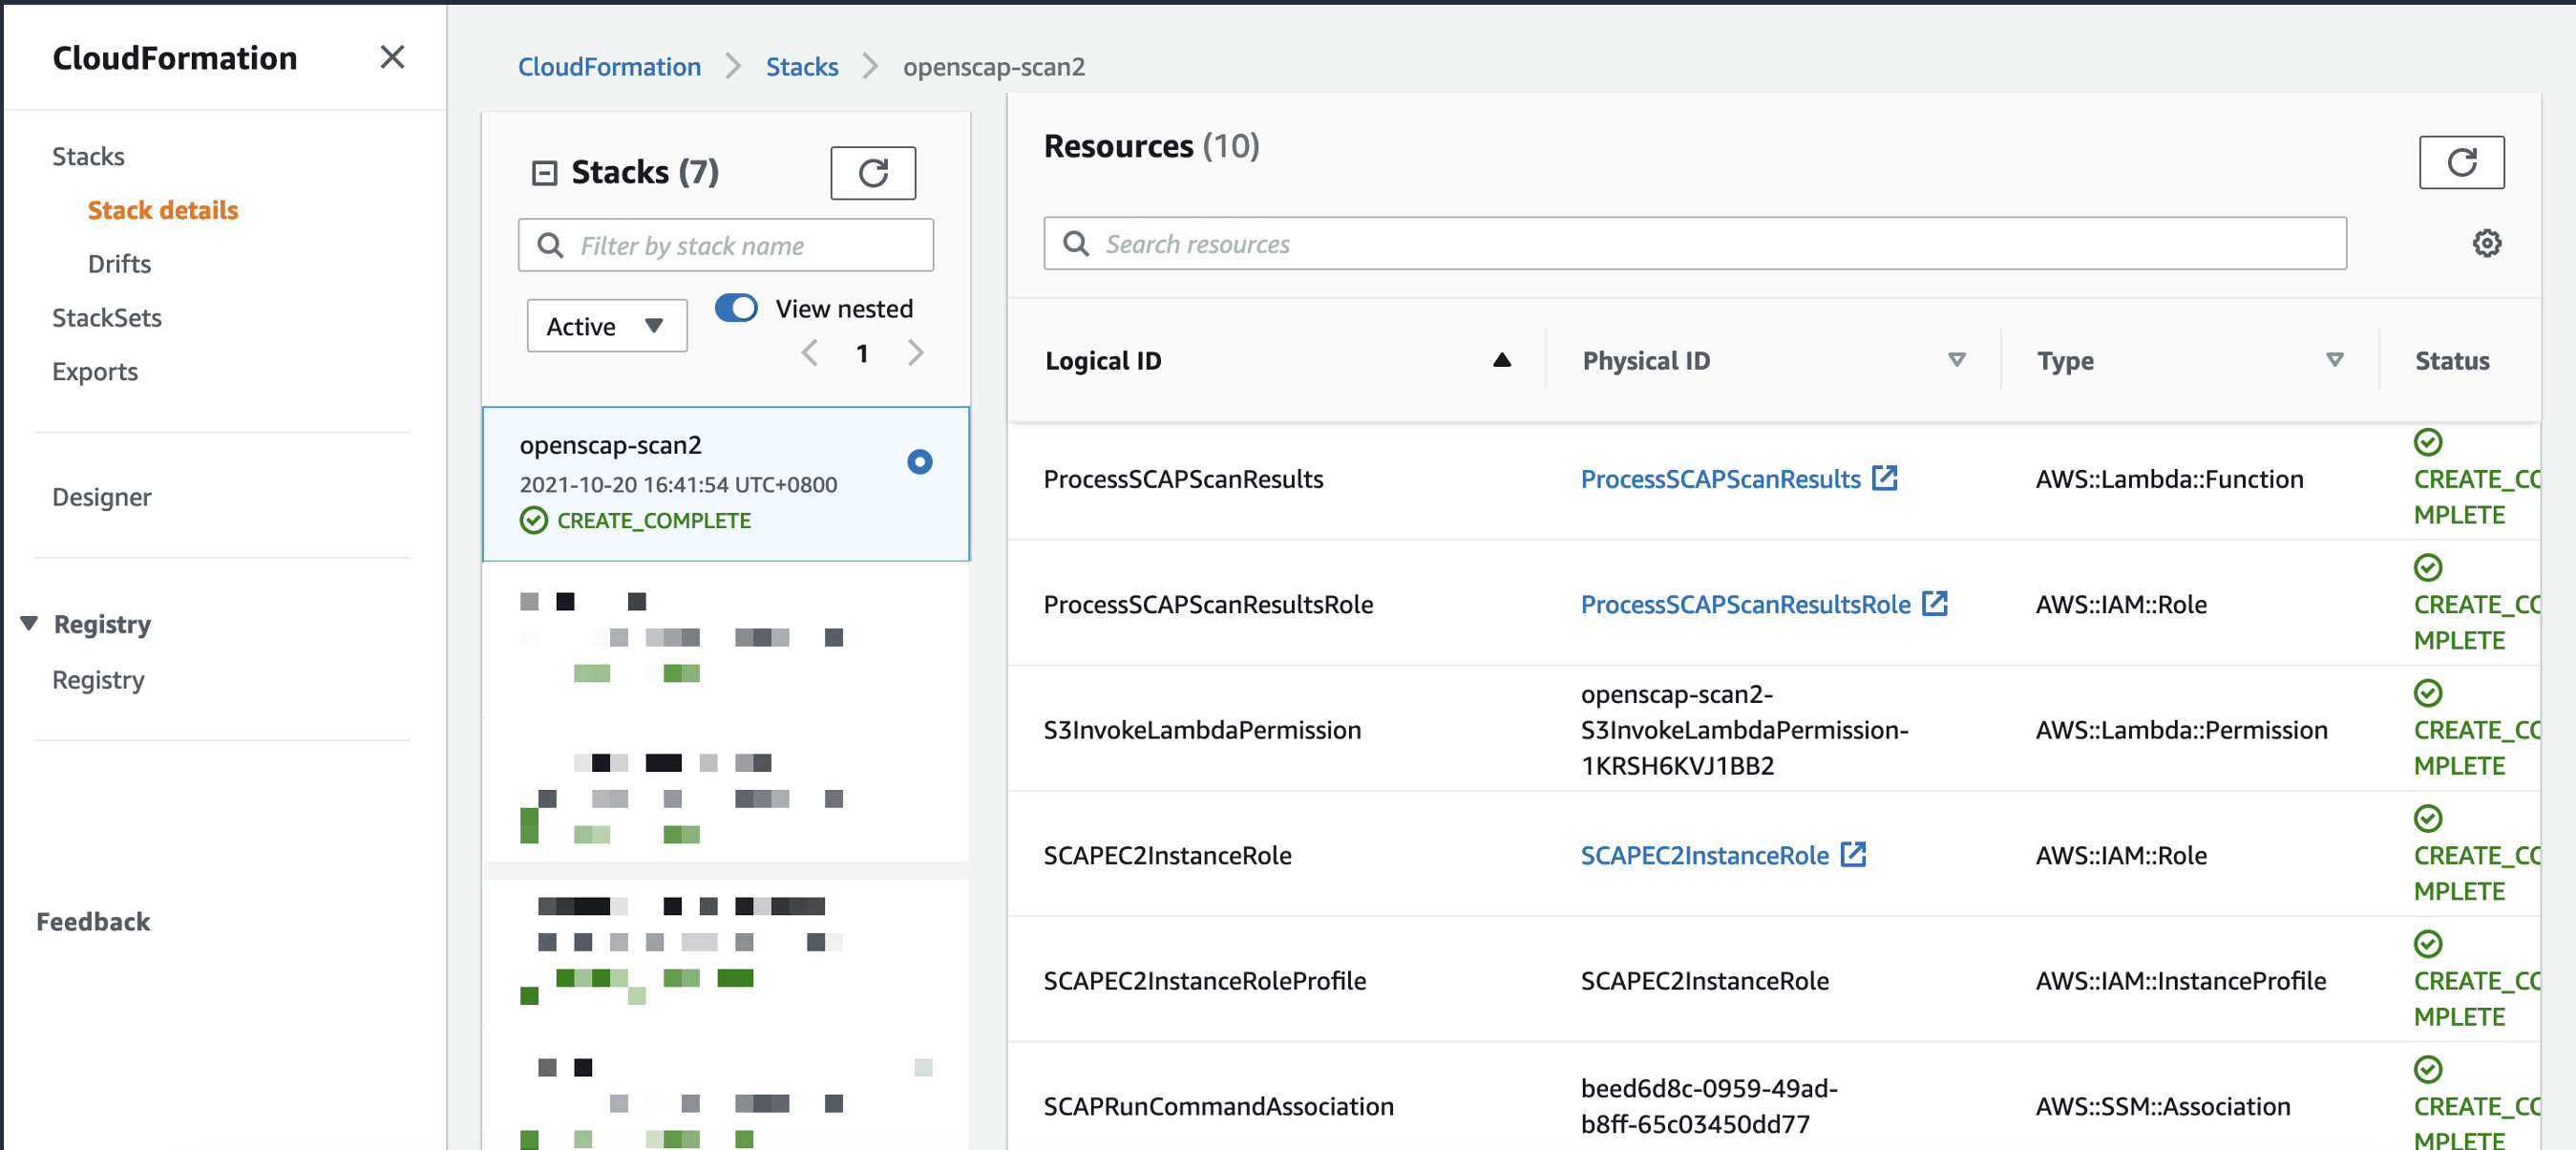This screenshot has width=2576, height=1150.
Task: Click the AWS::Lambda::Permission type cell
Action: (2181, 730)
